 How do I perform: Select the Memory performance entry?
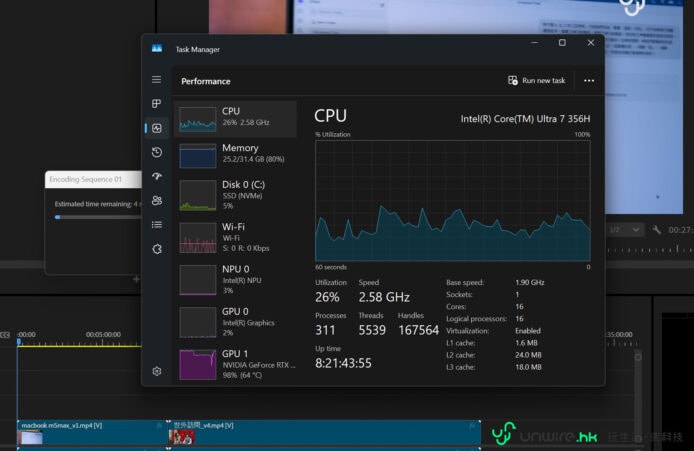(x=235, y=155)
